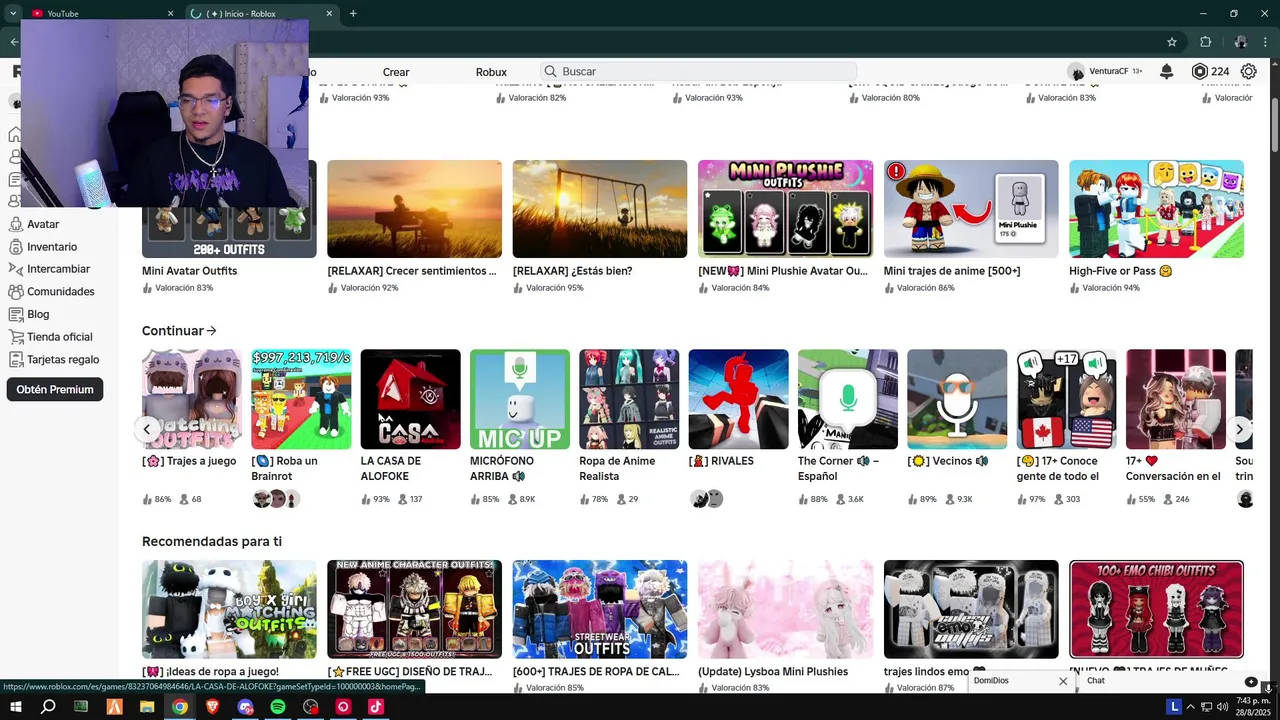Click the Comunidades sidebar icon
Screen dimensions: 1280x720
click(15, 292)
